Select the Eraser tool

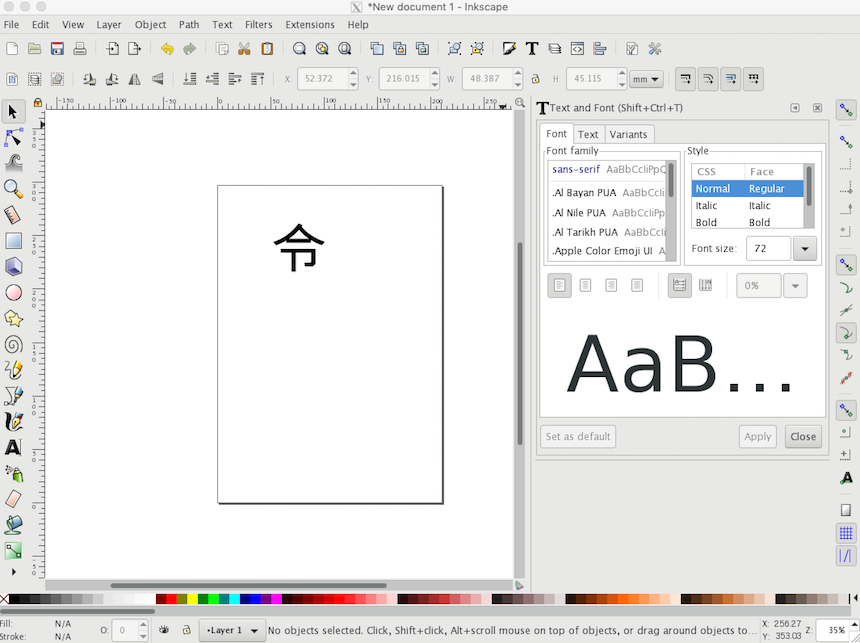point(13,499)
